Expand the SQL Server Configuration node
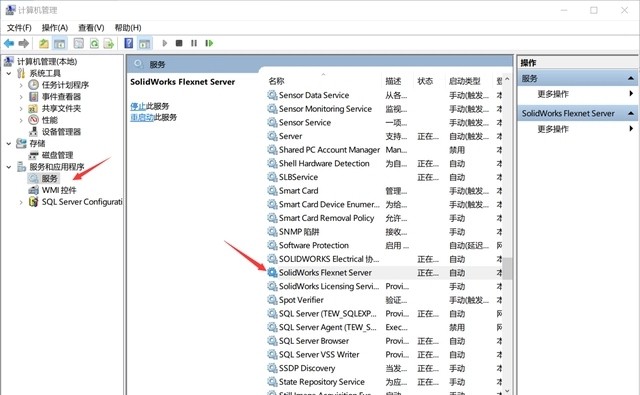640x395 pixels. (x=21, y=202)
